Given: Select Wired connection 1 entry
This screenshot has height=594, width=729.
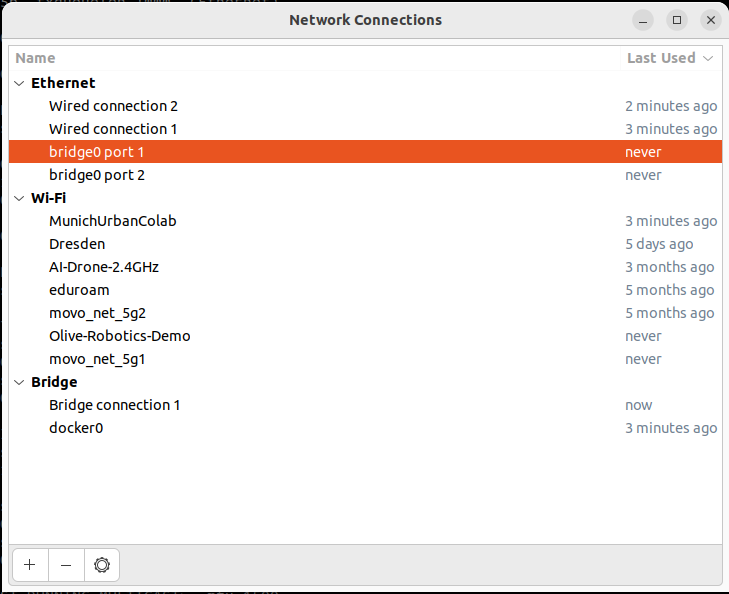Looking at the screenshot, I should coord(113,129).
